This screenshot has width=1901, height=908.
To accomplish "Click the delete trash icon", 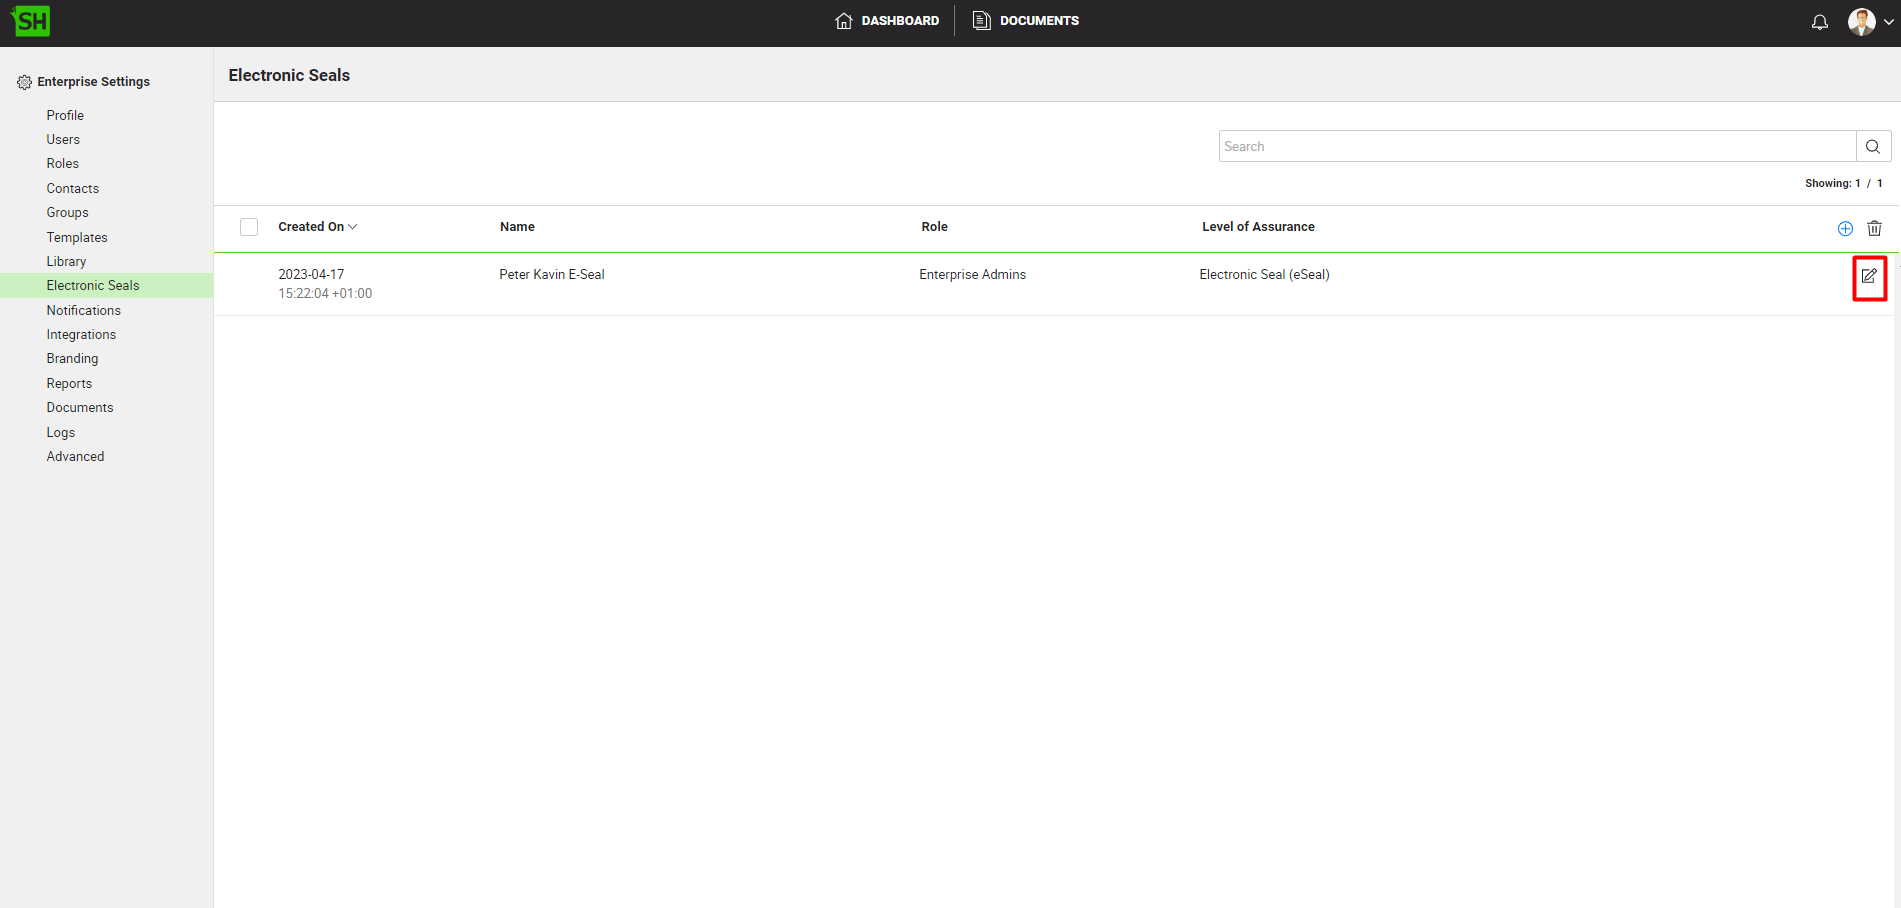I will coord(1874,228).
